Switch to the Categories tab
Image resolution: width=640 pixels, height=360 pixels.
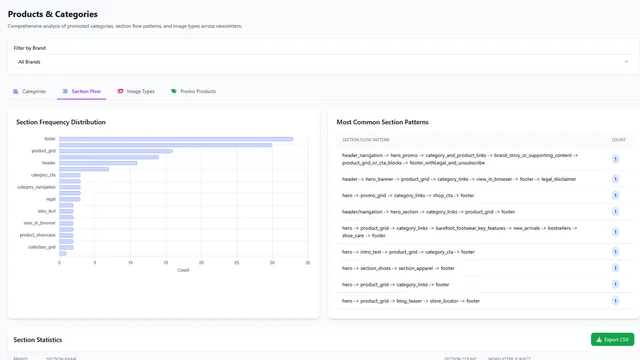coord(29,91)
